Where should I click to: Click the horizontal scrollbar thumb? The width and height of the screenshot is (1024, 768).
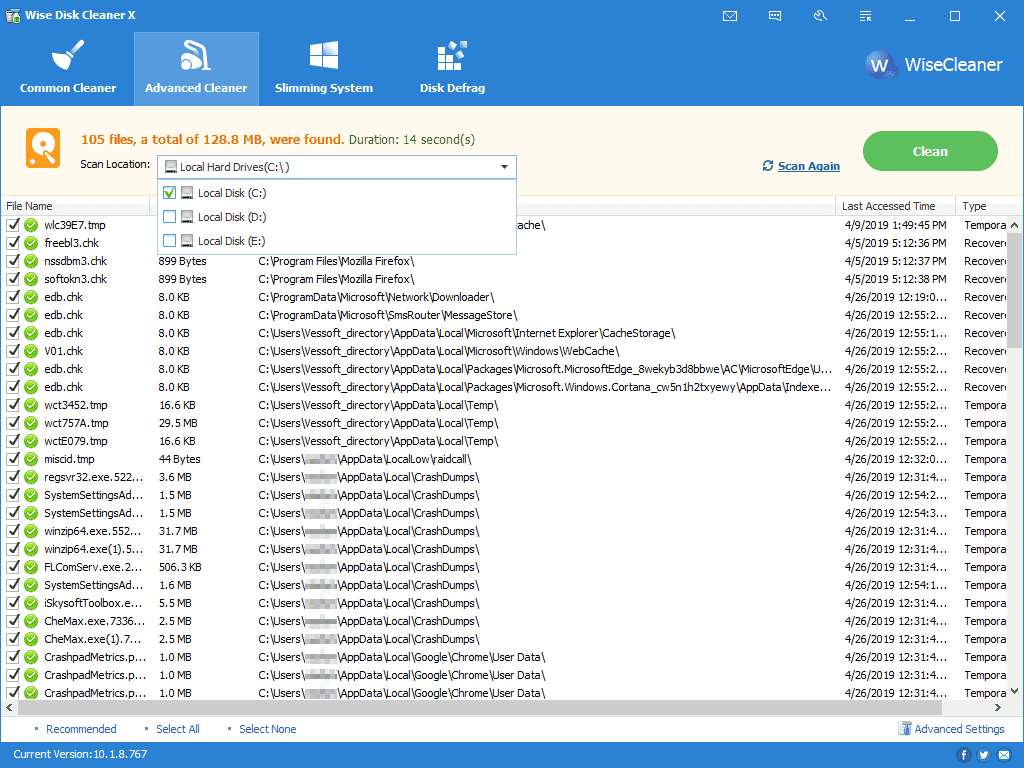[480, 707]
